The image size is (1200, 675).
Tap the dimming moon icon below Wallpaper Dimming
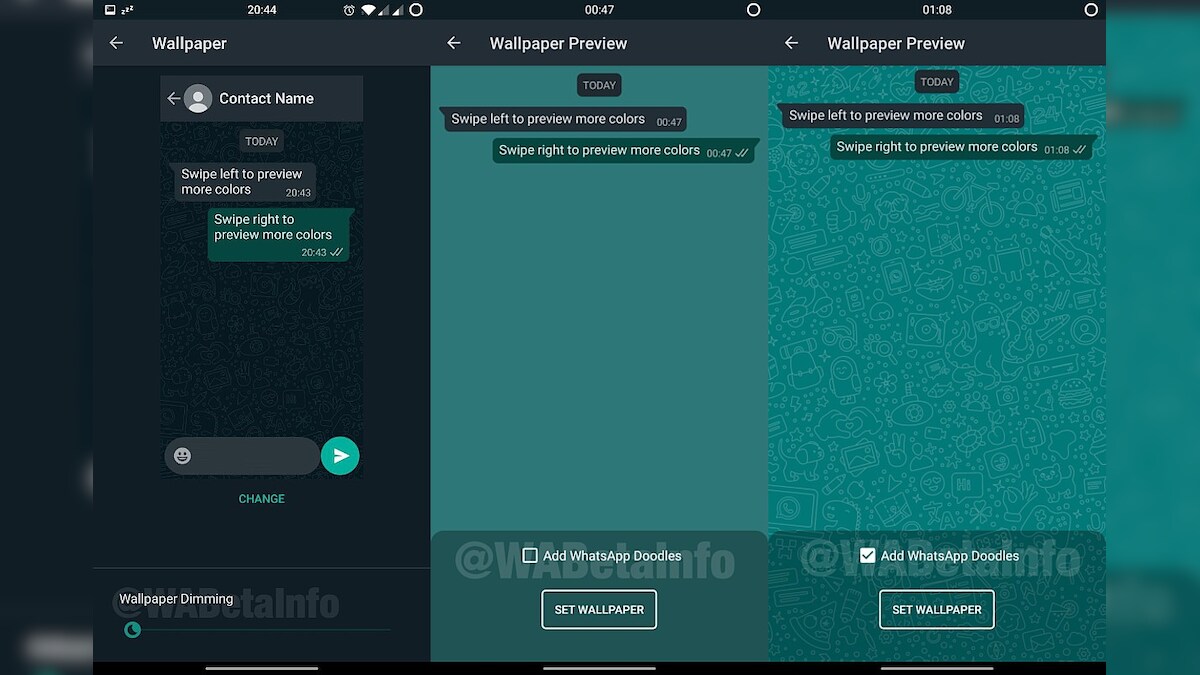[x=133, y=630]
